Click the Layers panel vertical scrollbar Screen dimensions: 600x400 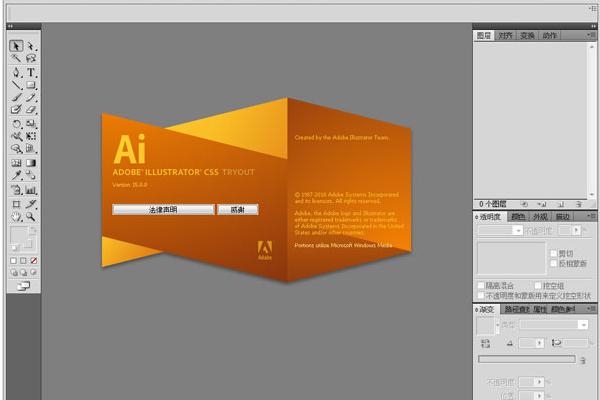(x=588, y=118)
